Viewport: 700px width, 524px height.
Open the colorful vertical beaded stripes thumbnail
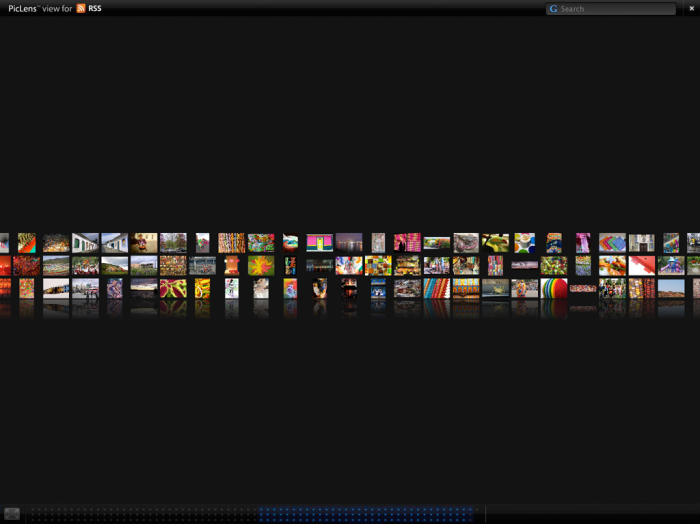[232, 243]
